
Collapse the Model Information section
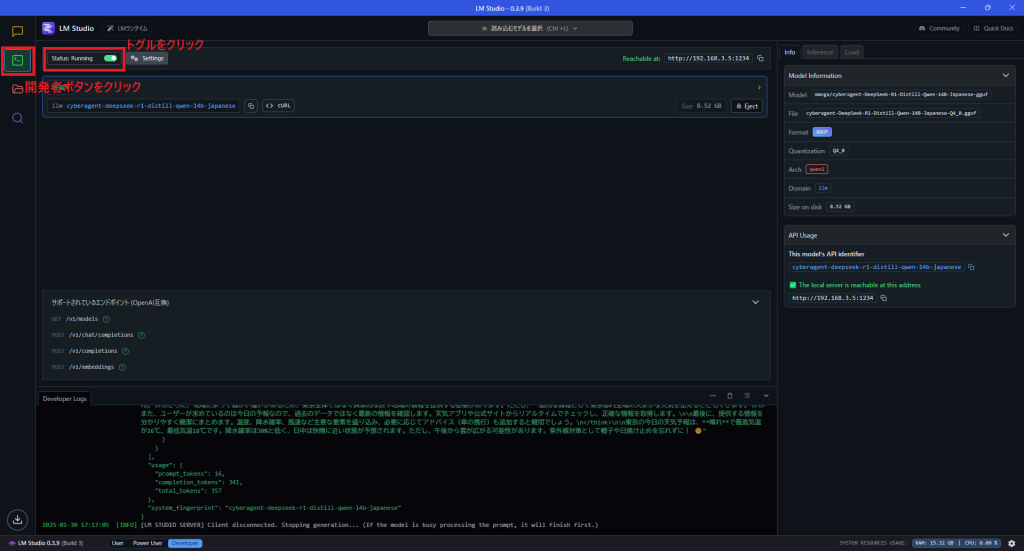1005,75
